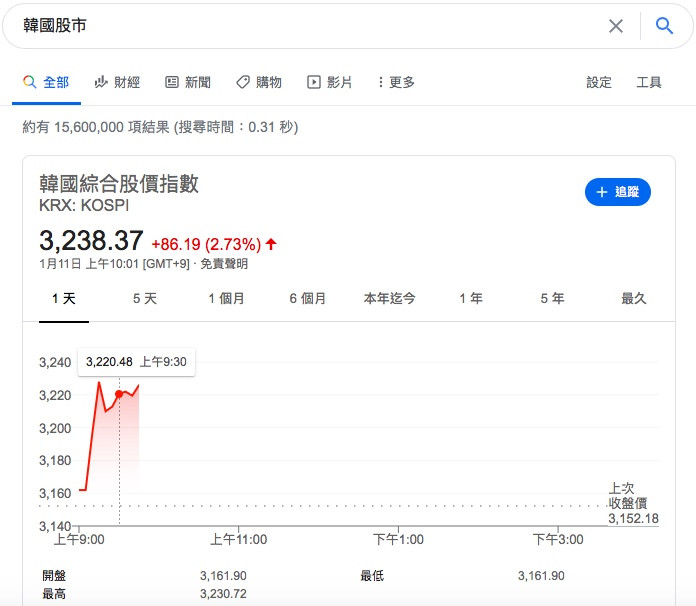Image resolution: width=696 pixels, height=606 pixels.
Task: Open the 財經 finance results tab
Action: (117, 82)
